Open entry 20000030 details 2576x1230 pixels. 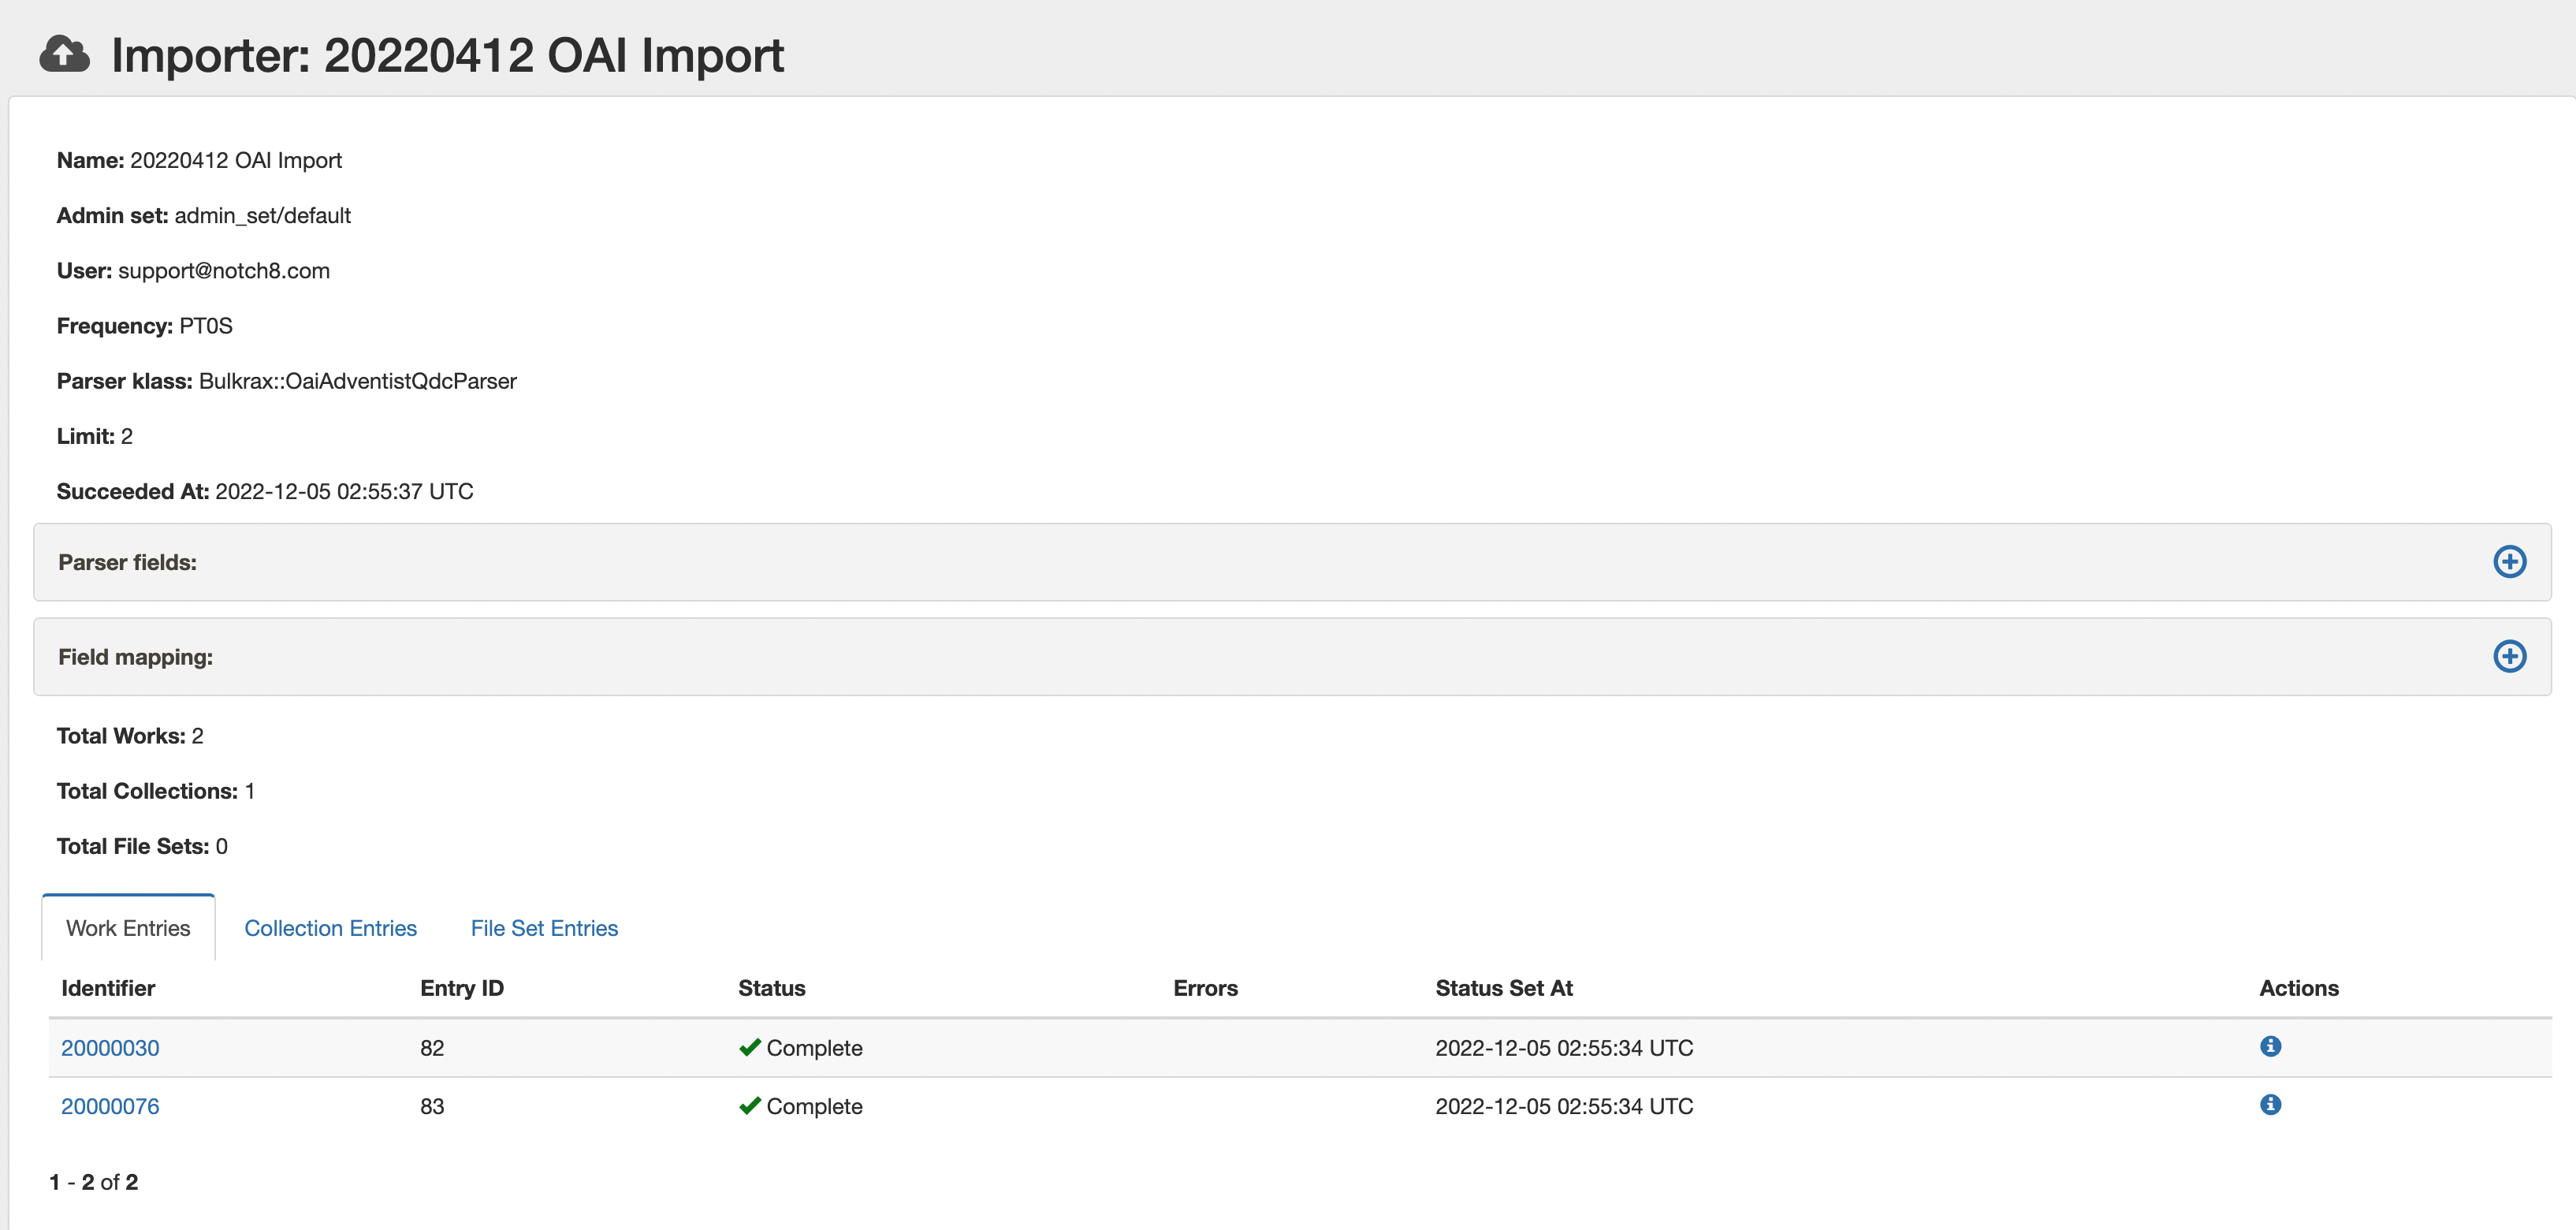click(x=110, y=1047)
